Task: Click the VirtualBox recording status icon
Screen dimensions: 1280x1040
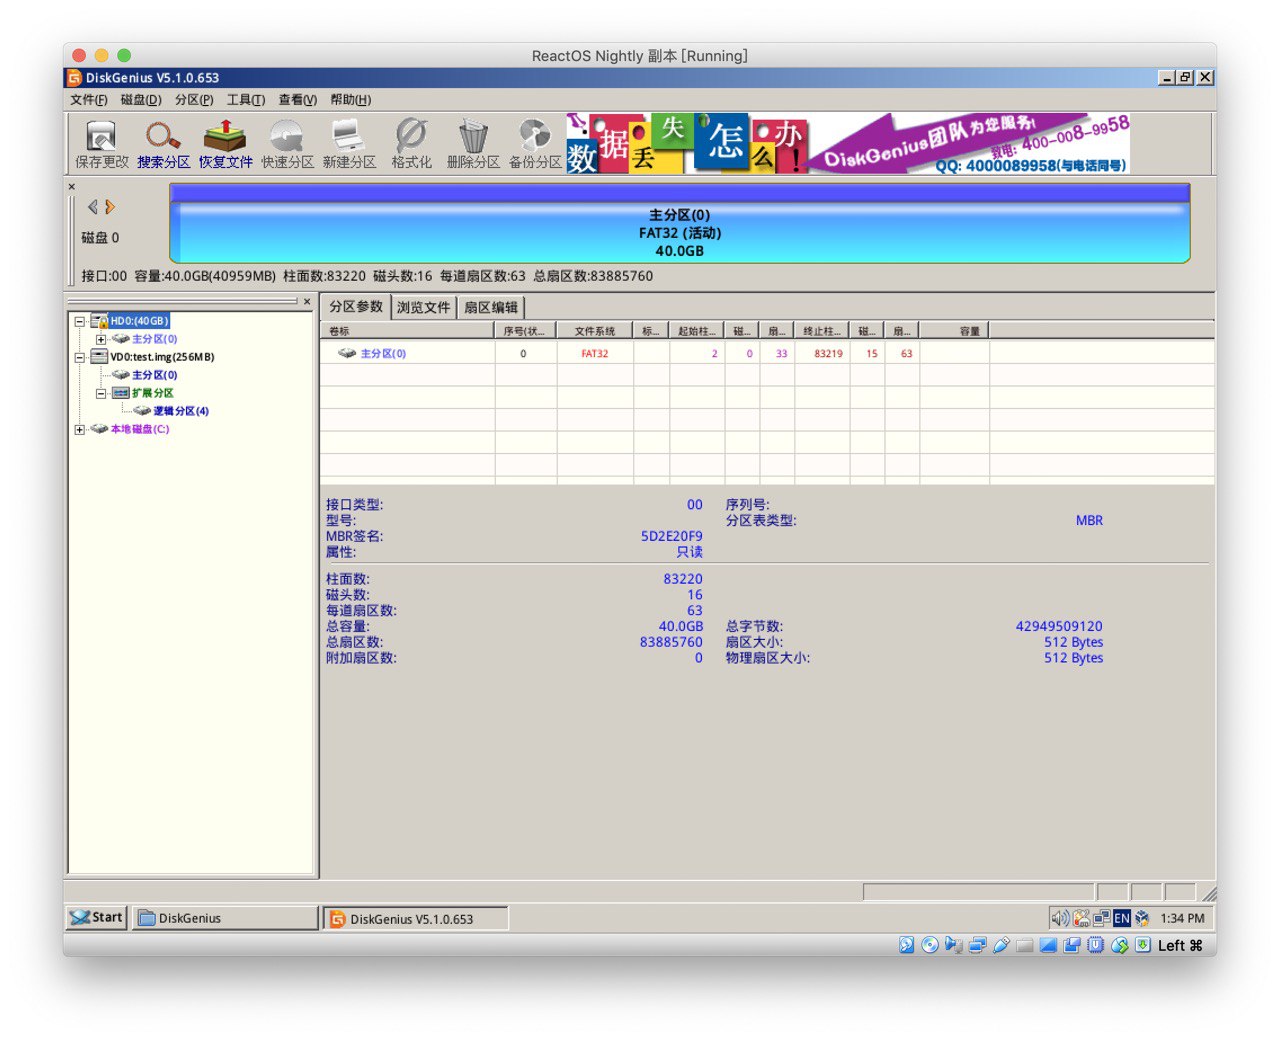Action: [x=1072, y=945]
